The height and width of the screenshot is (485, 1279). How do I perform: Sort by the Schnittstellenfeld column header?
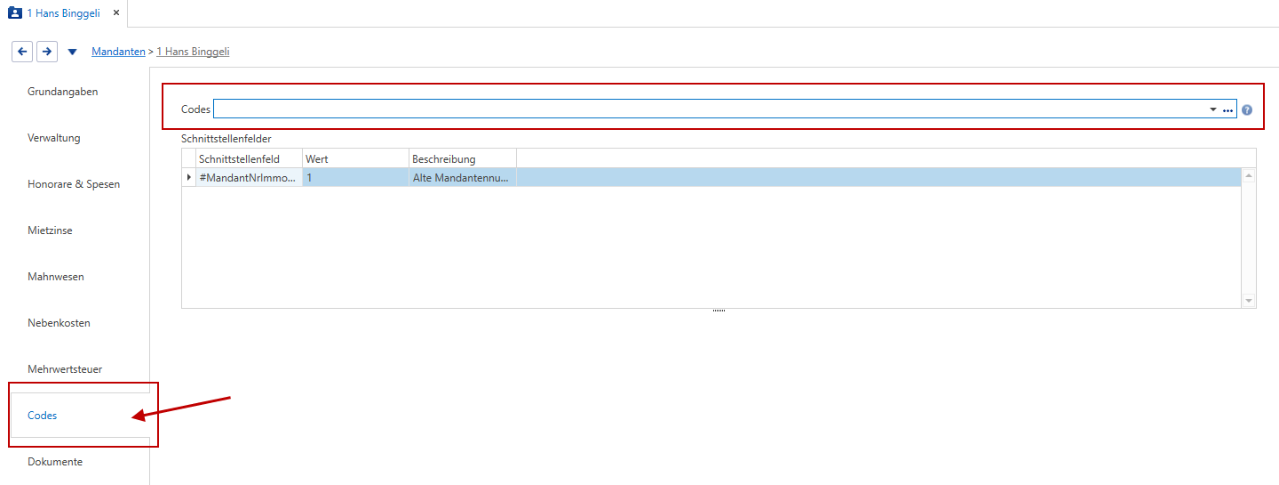click(x=249, y=159)
